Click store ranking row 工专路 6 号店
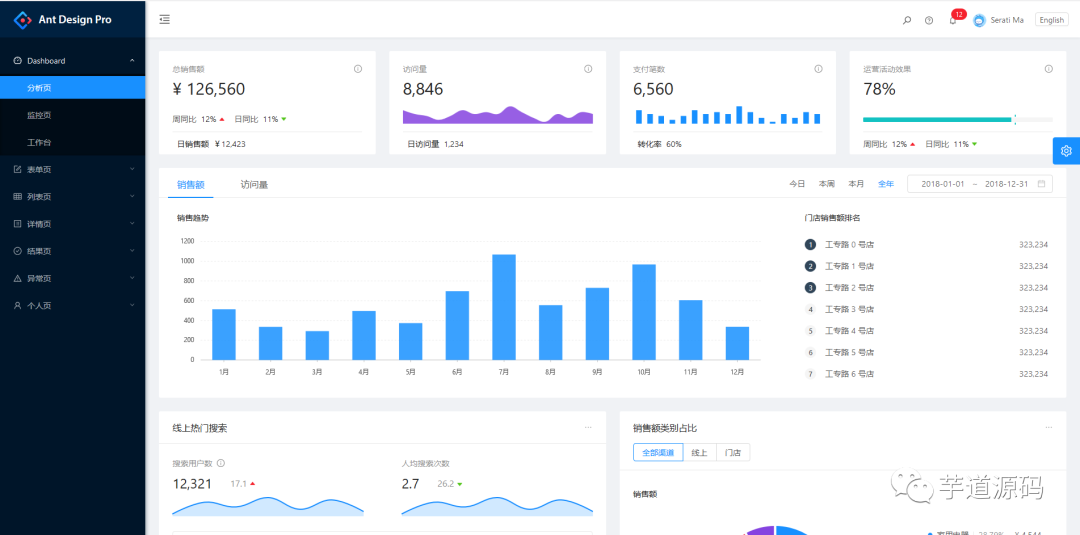Viewport: 1080px width, 535px height. pos(926,374)
